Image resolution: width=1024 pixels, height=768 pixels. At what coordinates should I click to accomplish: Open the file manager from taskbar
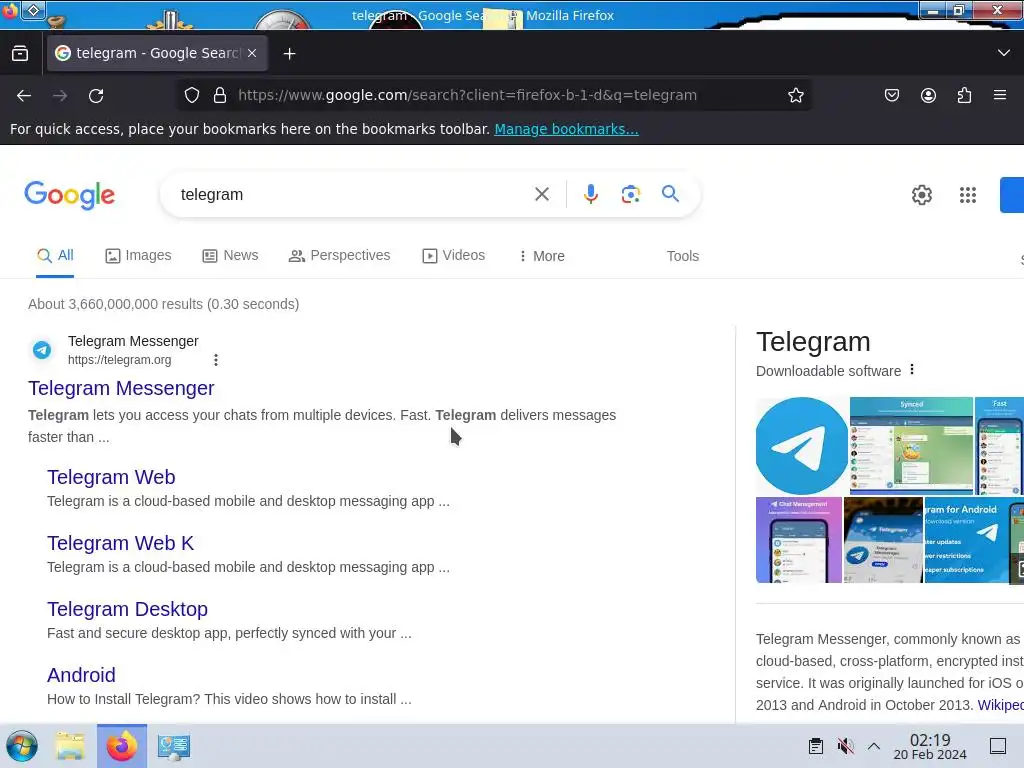70,746
